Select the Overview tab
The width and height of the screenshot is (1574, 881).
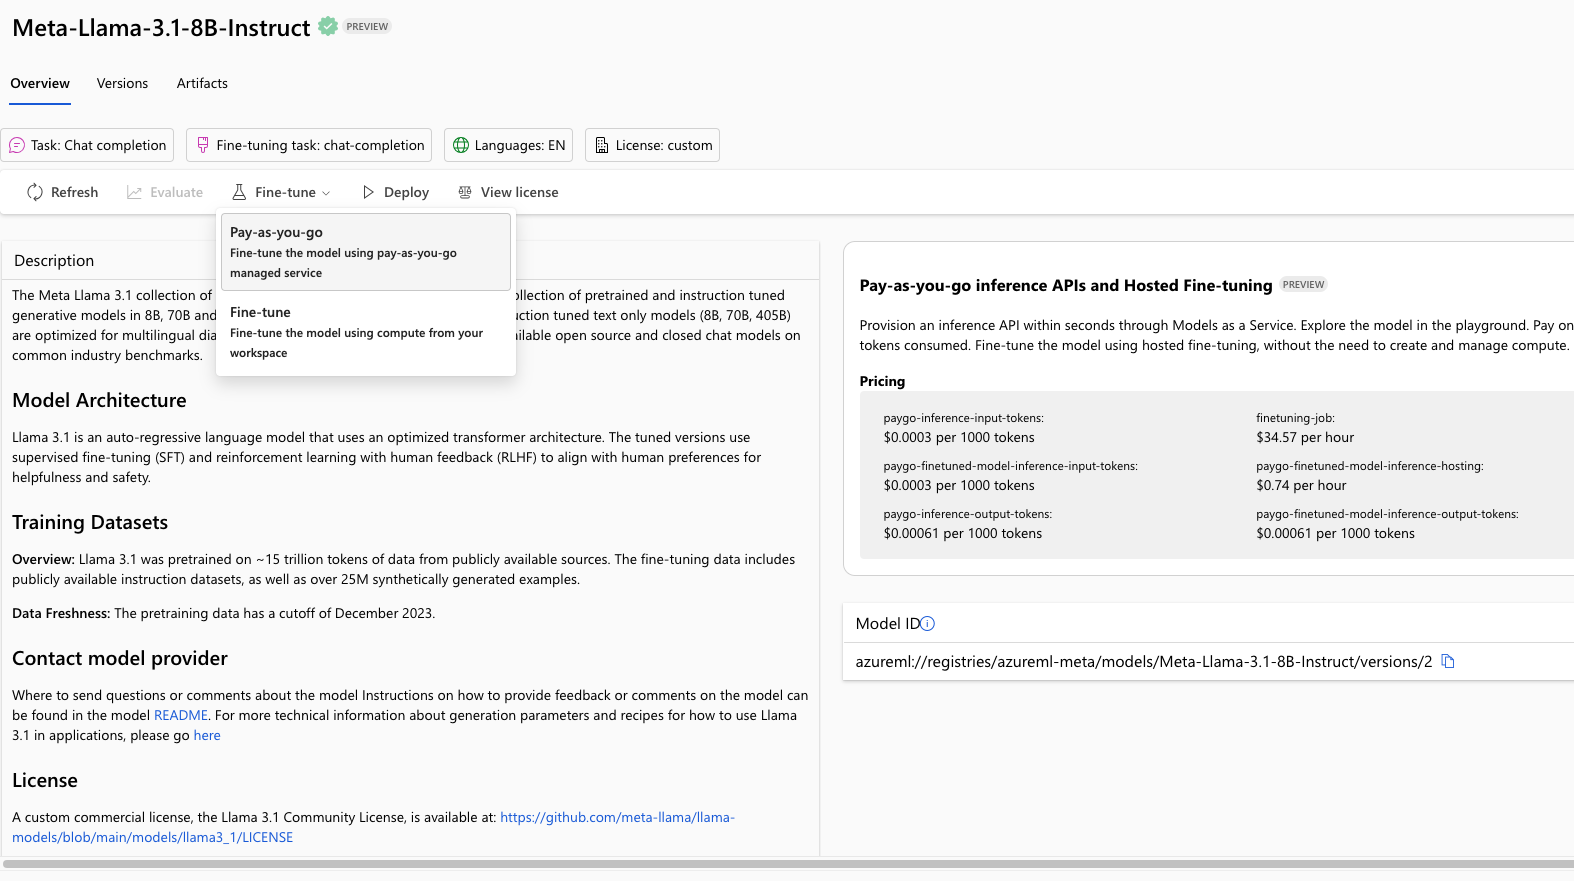click(x=40, y=83)
